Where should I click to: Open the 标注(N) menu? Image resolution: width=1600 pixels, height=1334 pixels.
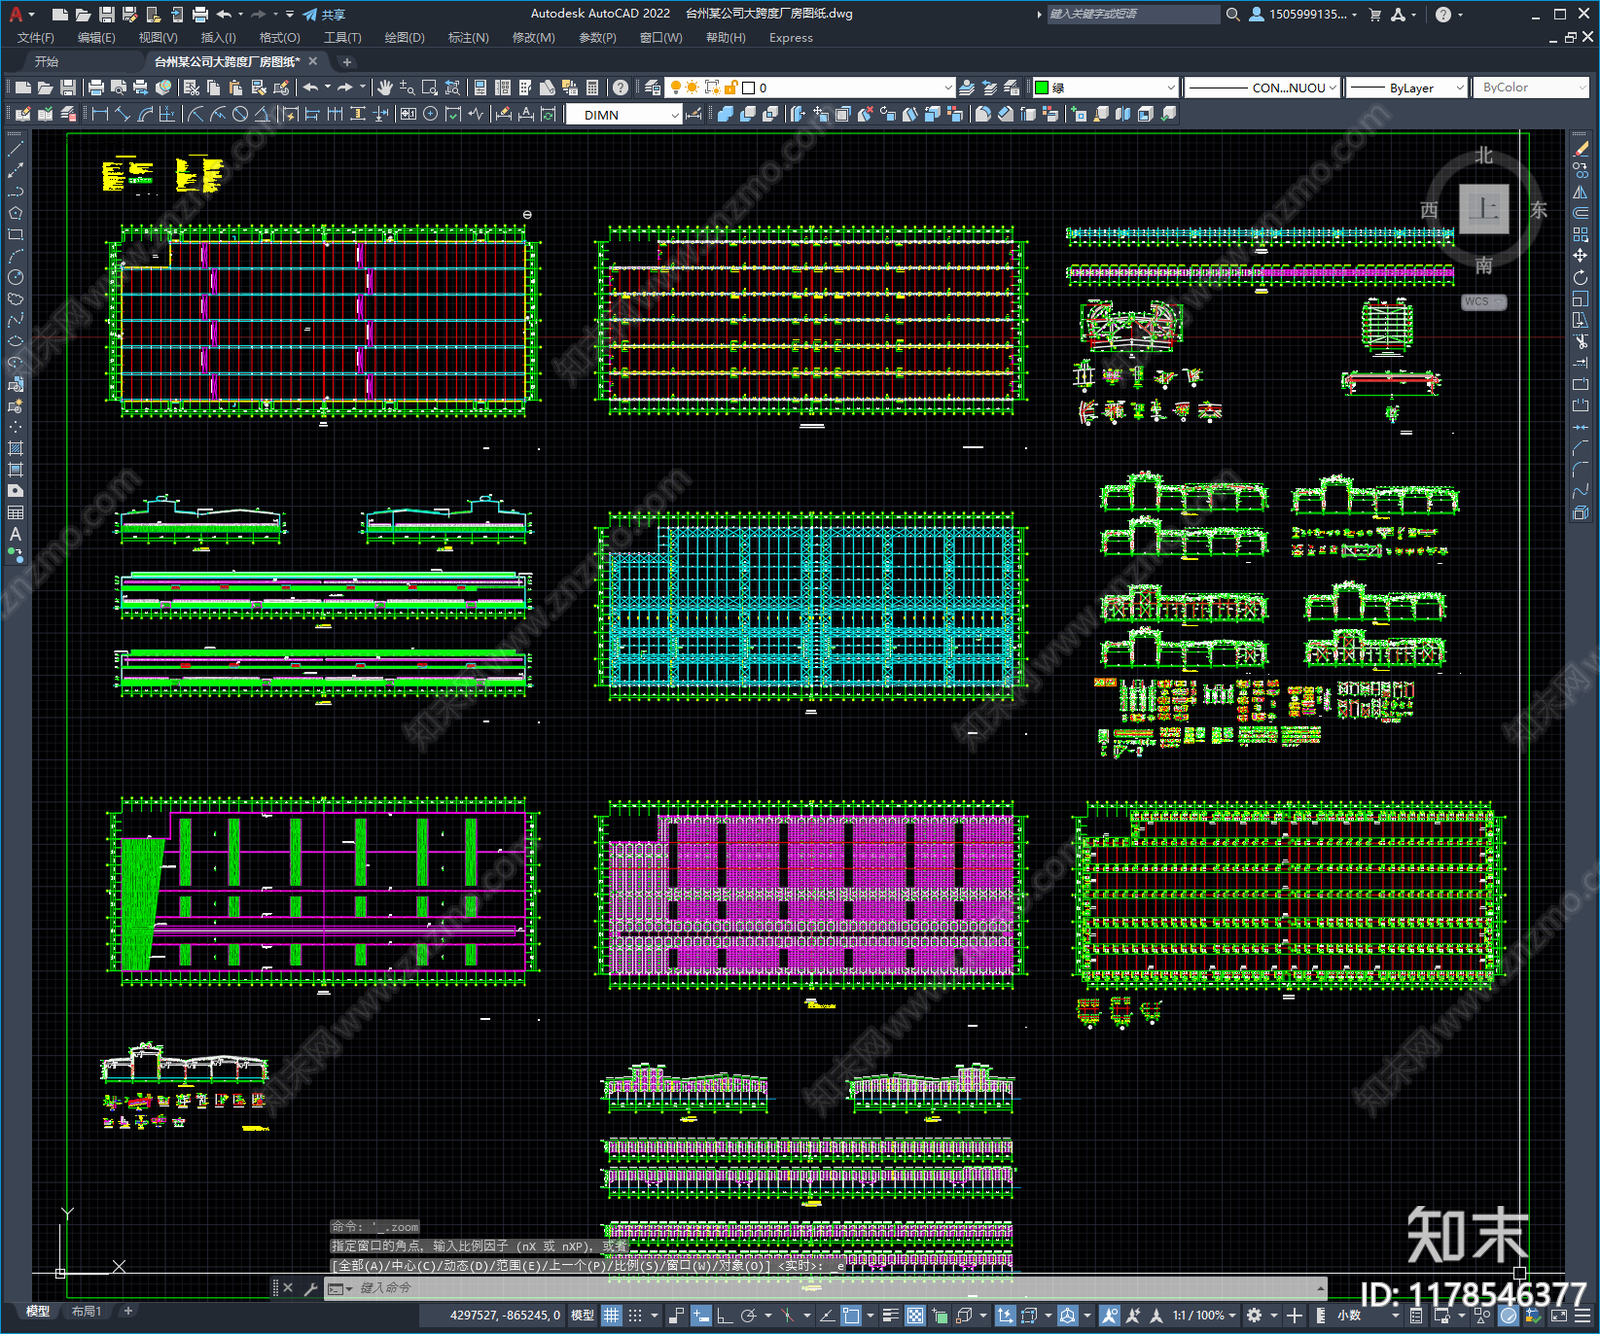(468, 38)
